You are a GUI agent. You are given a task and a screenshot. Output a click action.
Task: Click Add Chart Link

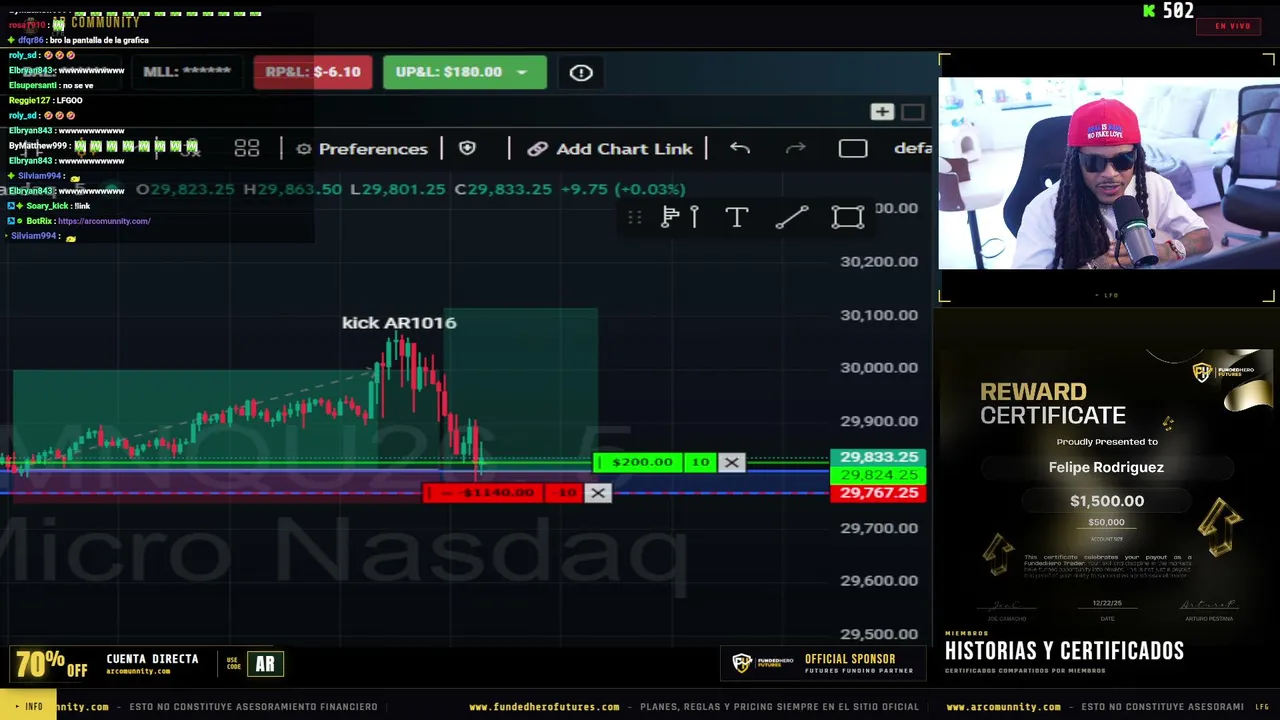(x=610, y=149)
